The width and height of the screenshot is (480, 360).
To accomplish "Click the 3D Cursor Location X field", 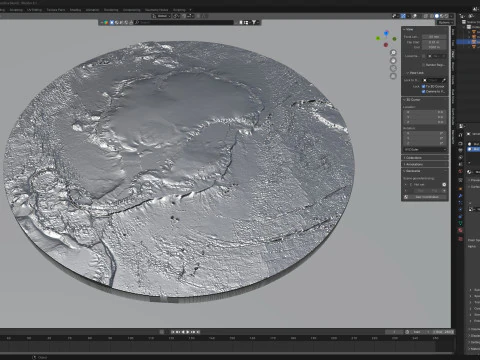I will pos(425,112).
